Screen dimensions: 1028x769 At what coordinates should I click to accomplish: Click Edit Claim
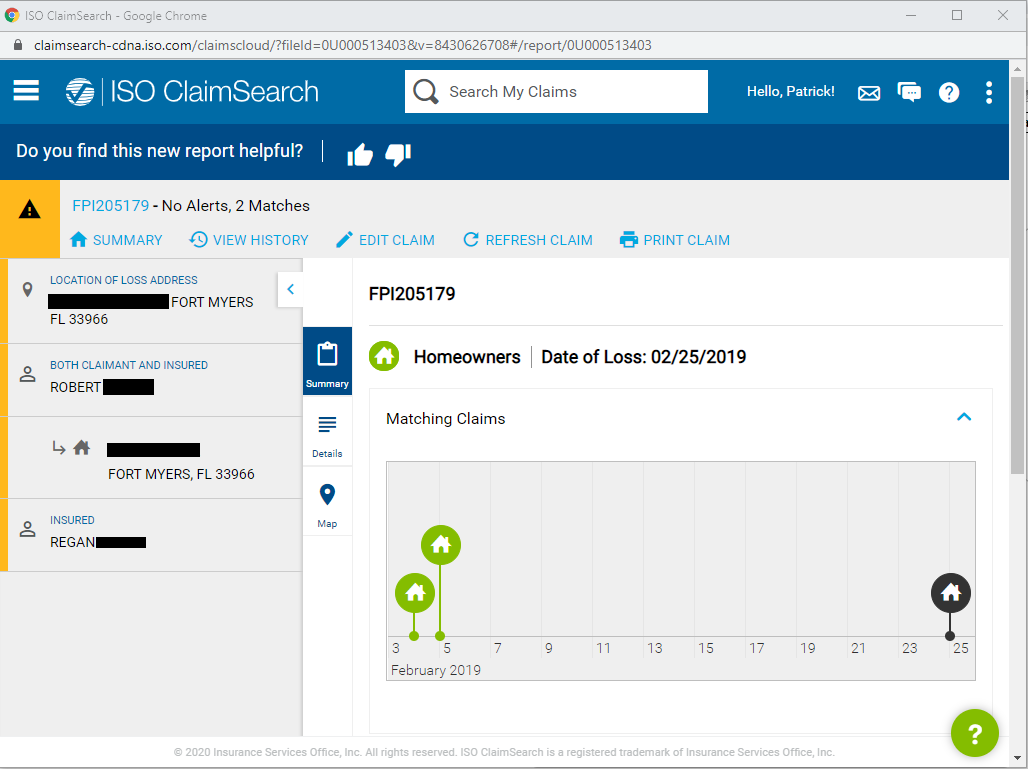pyautogui.click(x=385, y=240)
